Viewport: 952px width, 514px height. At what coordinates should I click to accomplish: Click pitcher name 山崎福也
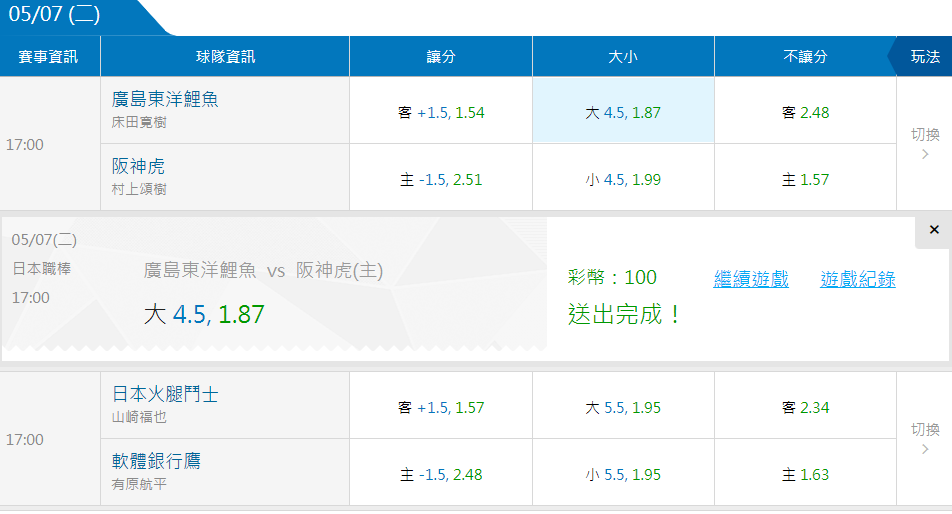coord(139,417)
